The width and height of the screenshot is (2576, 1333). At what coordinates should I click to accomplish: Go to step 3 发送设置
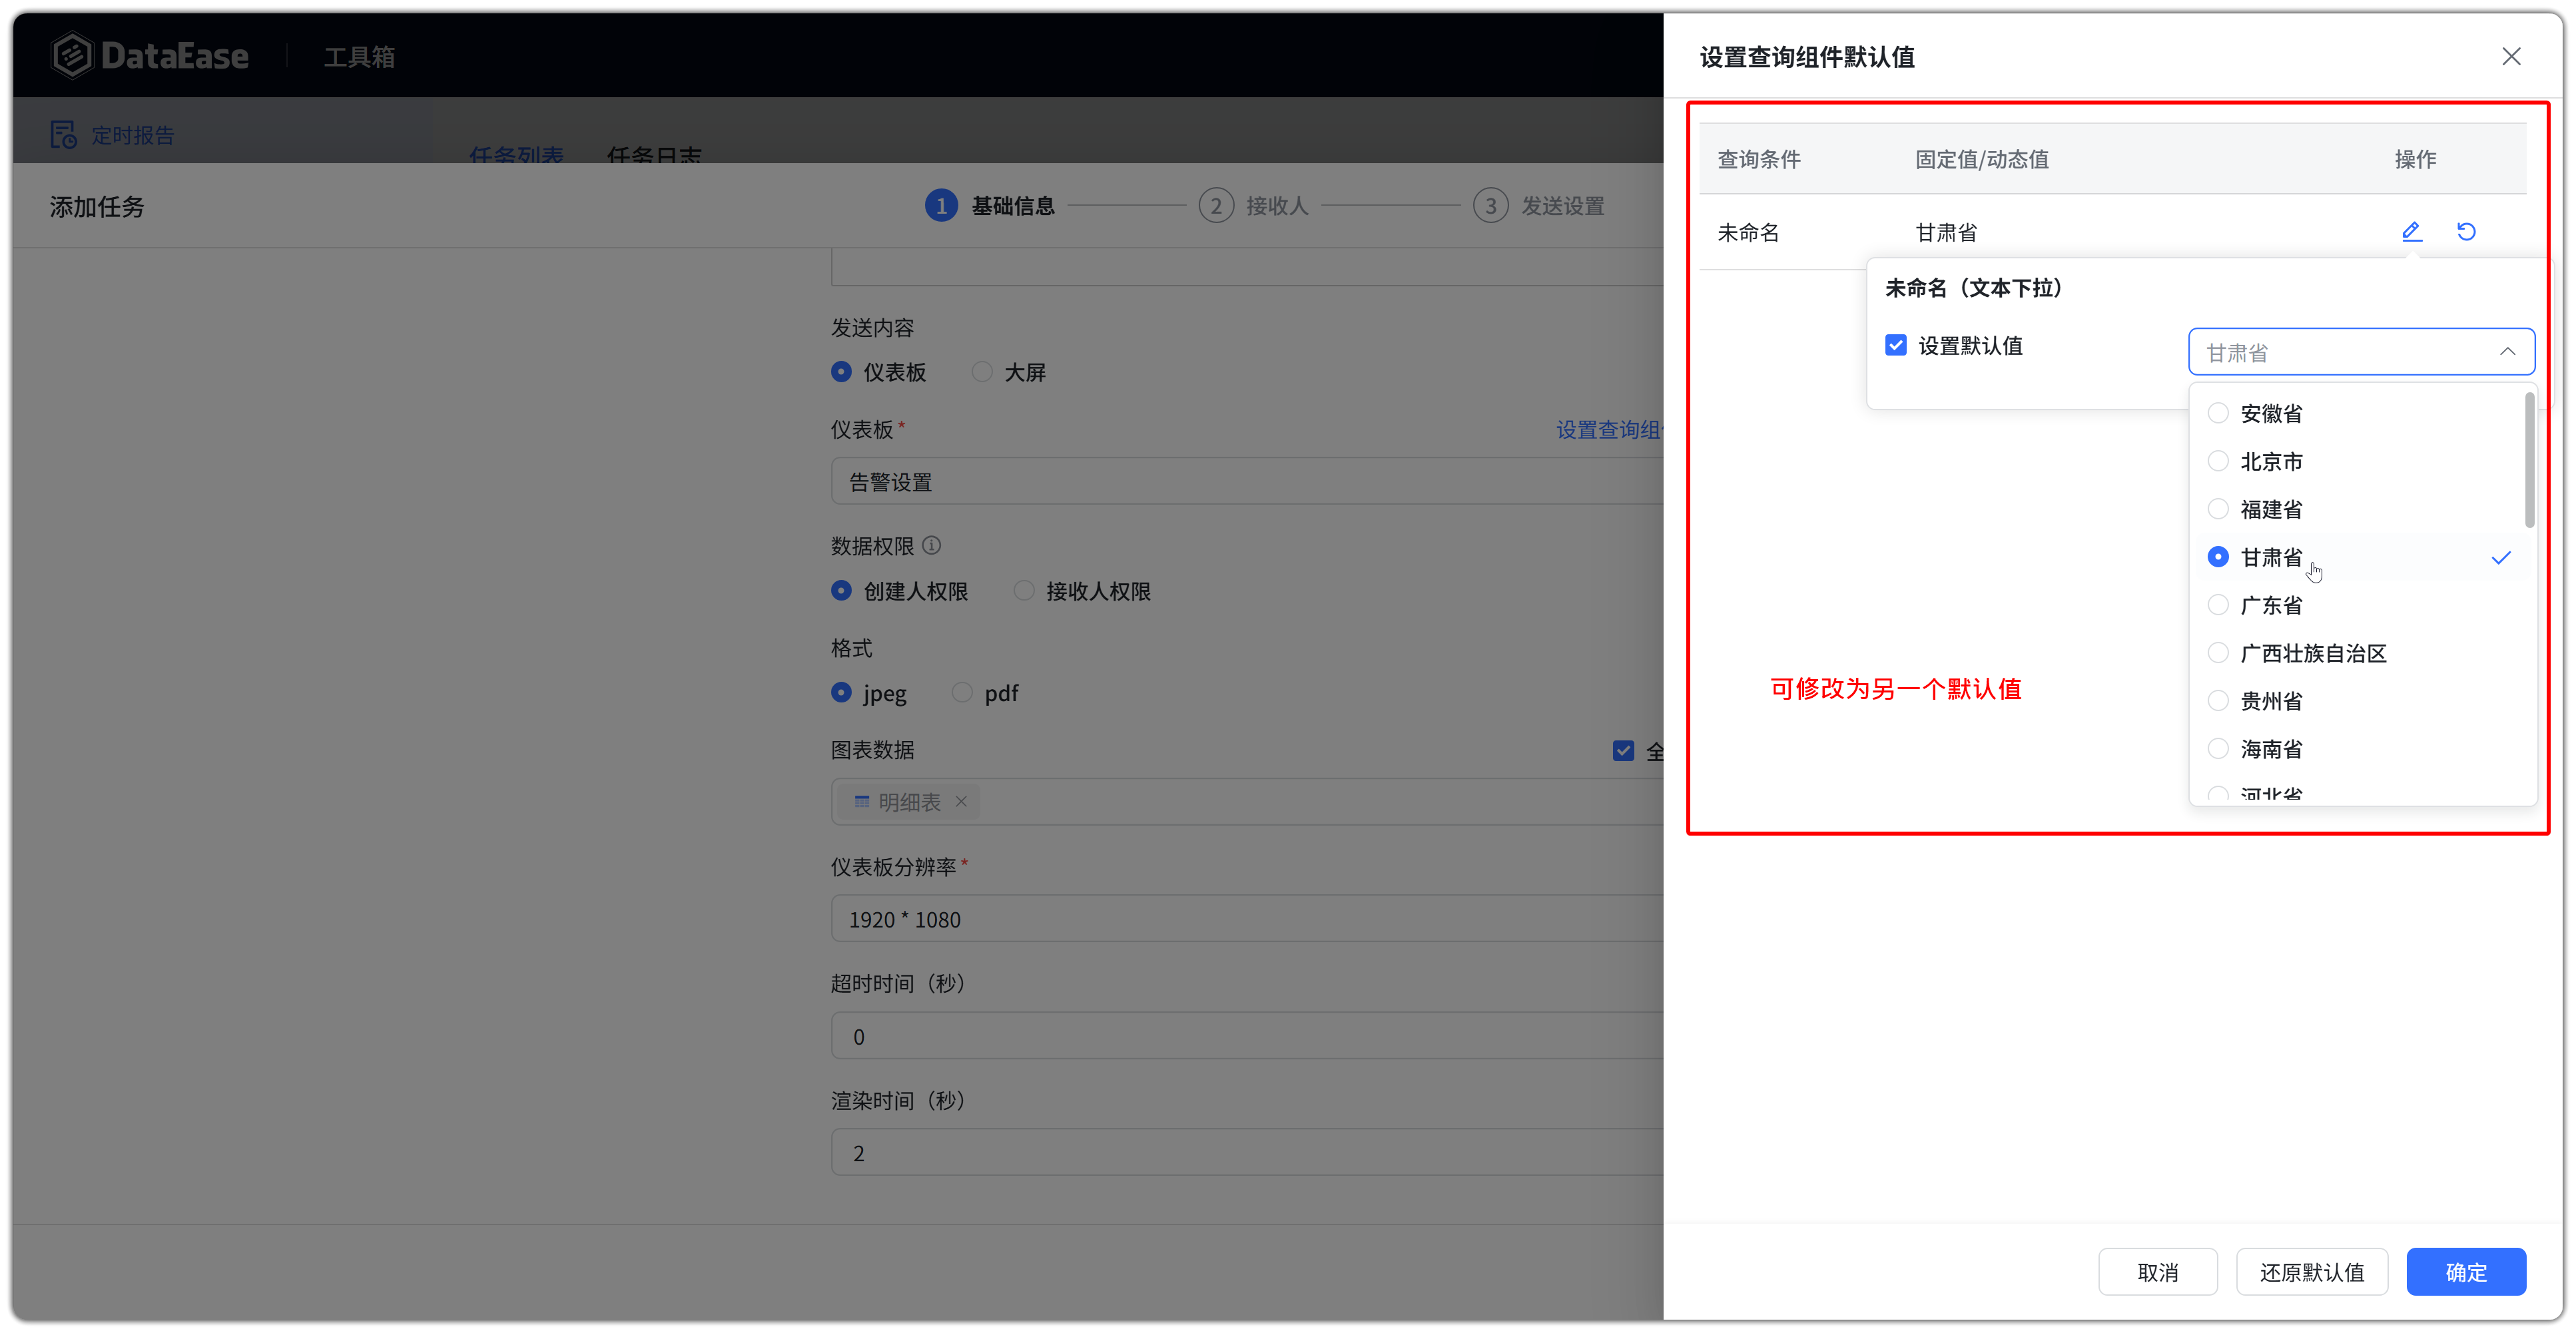tap(1539, 206)
